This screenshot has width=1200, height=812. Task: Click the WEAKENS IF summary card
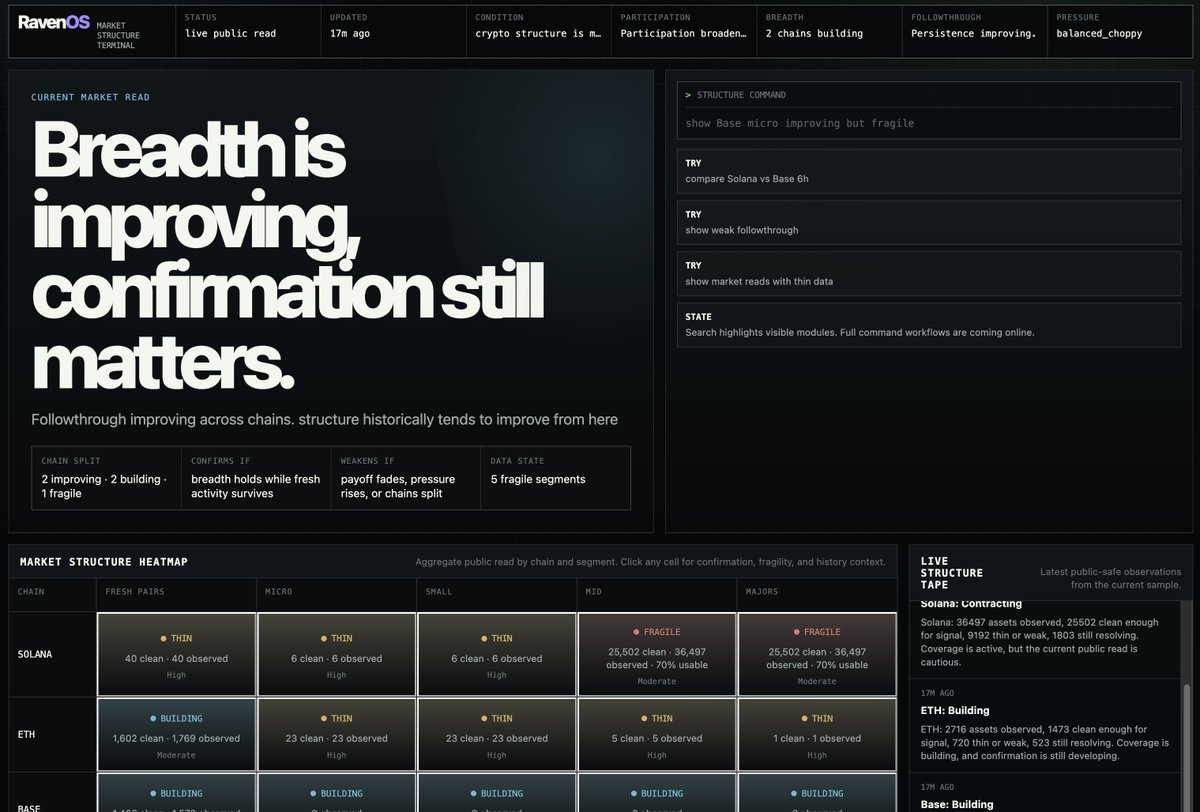pos(406,478)
